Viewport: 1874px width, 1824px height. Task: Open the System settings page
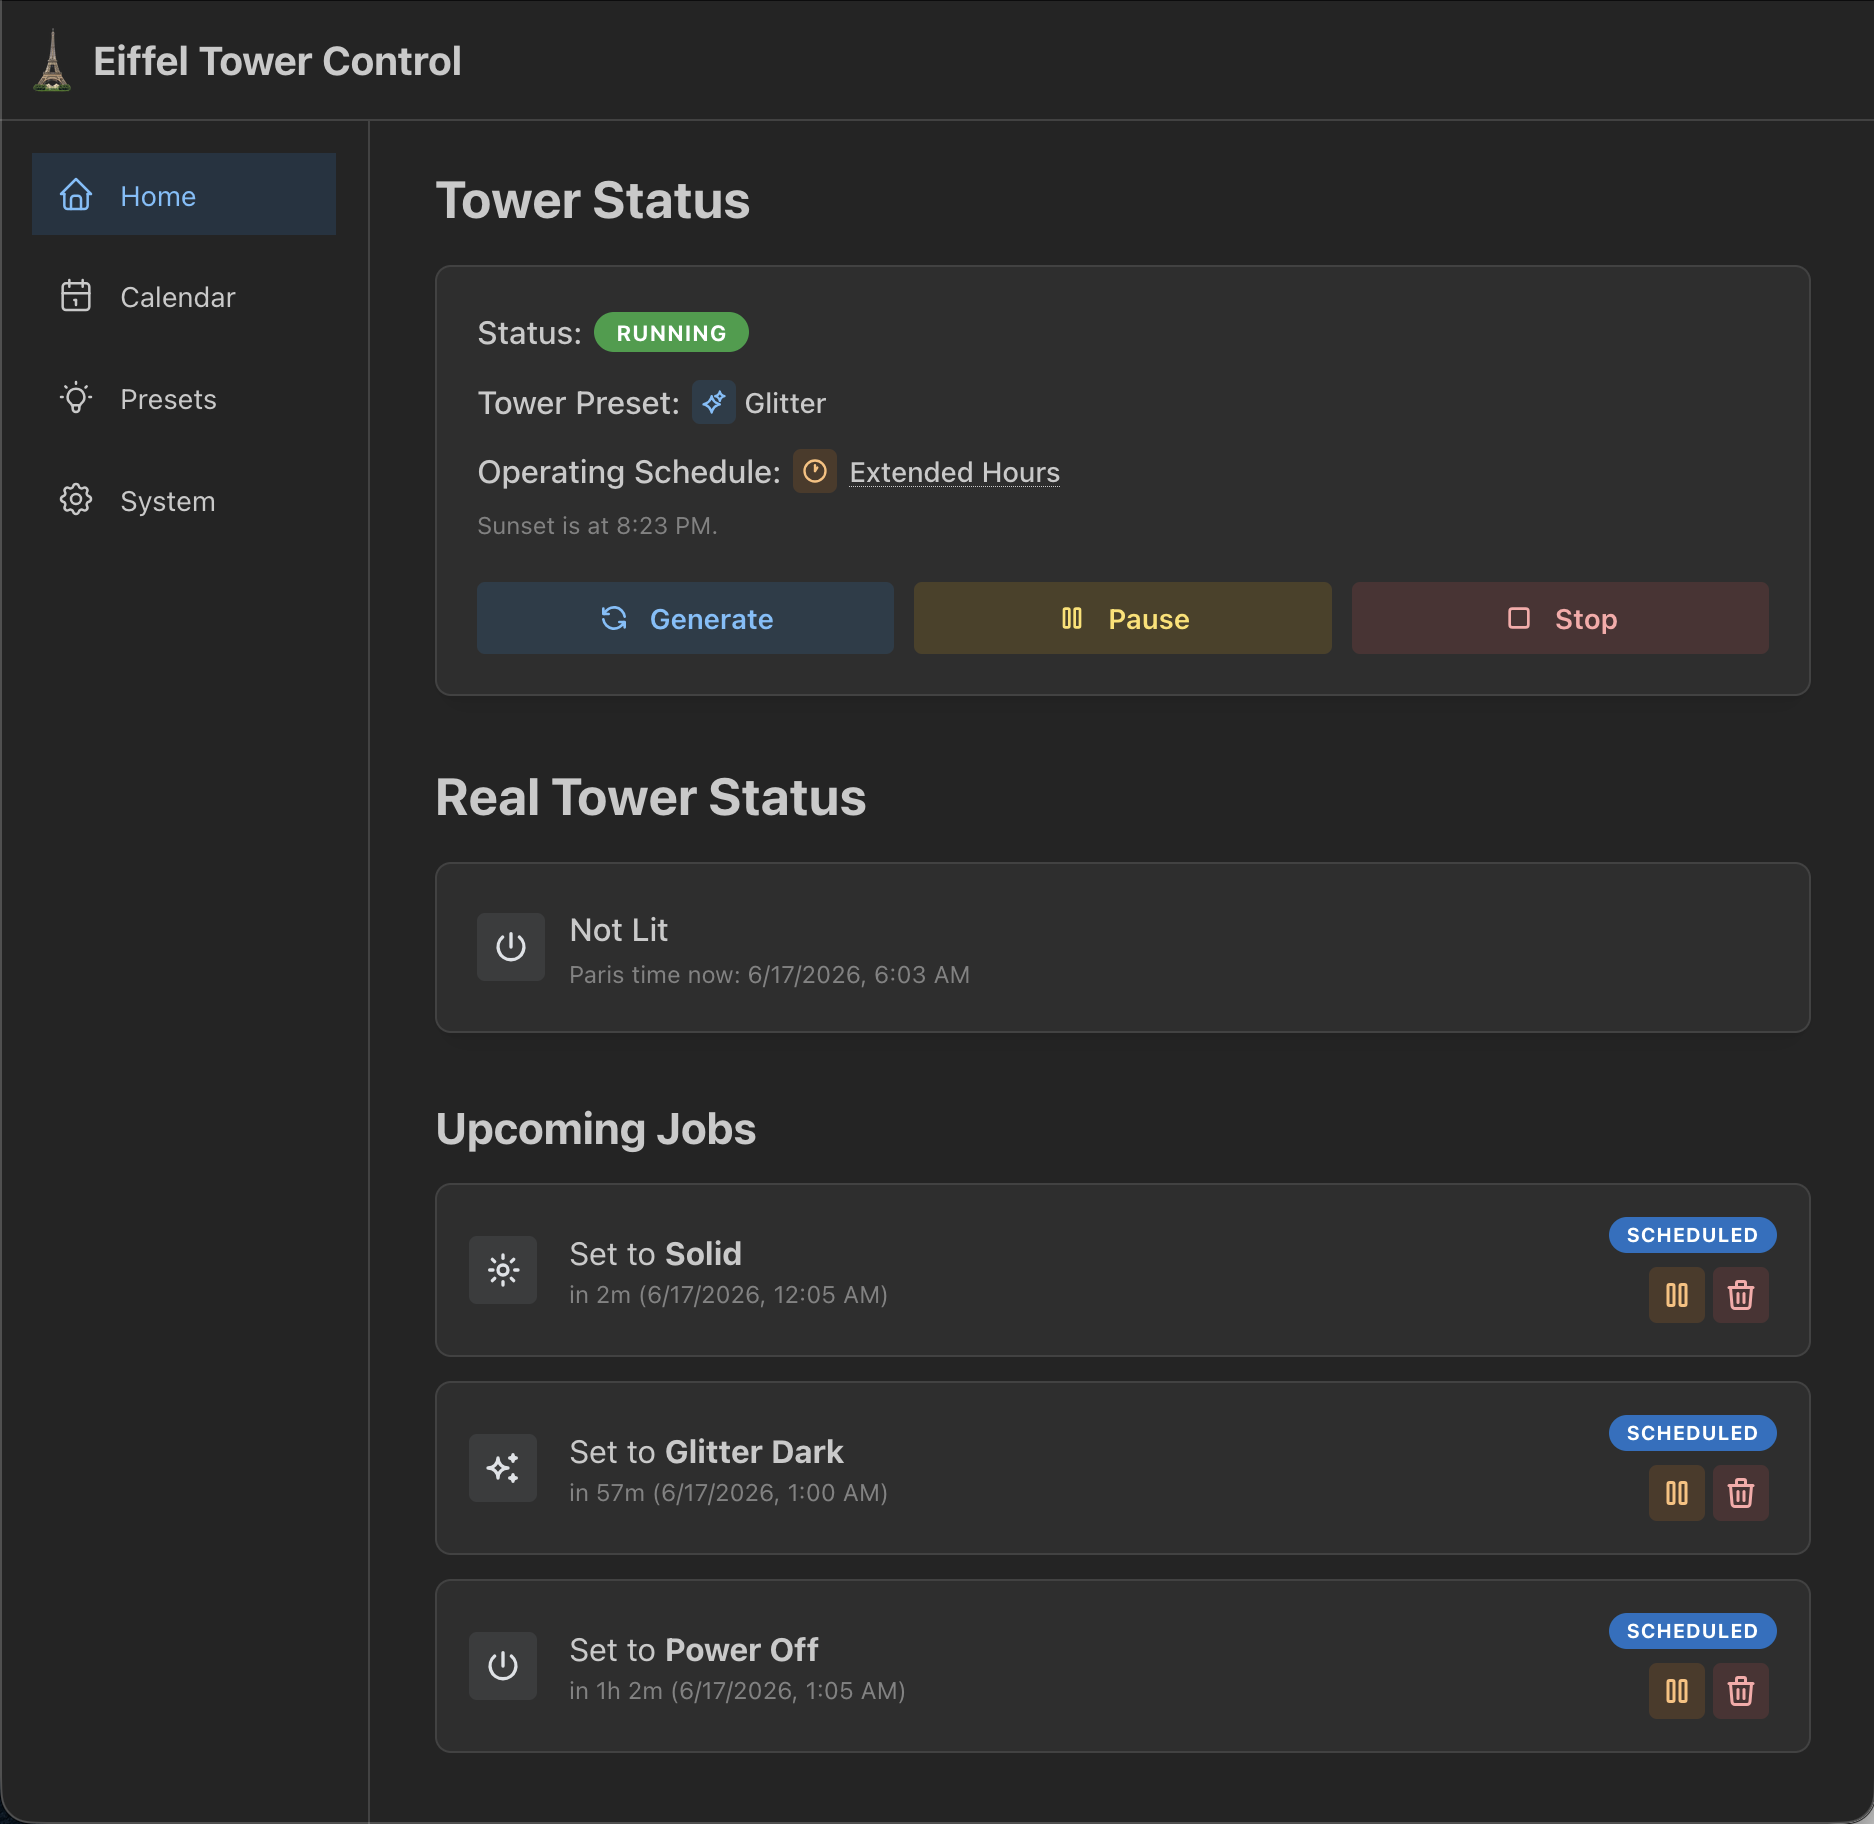tap(184, 501)
